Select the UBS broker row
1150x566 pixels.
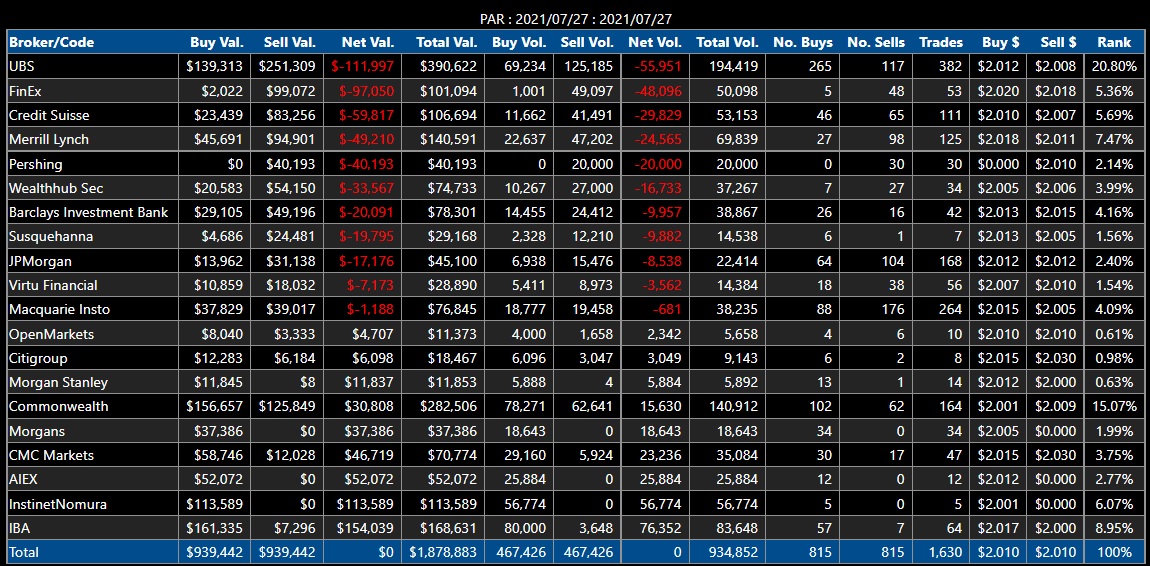coord(575,67)
